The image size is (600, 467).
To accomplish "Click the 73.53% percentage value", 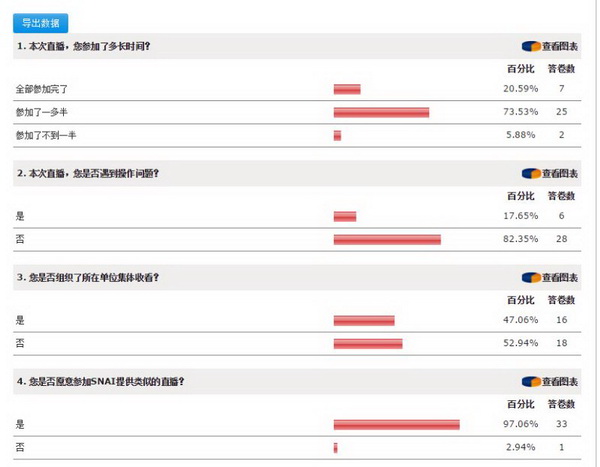I will click(x=523, y=112).
